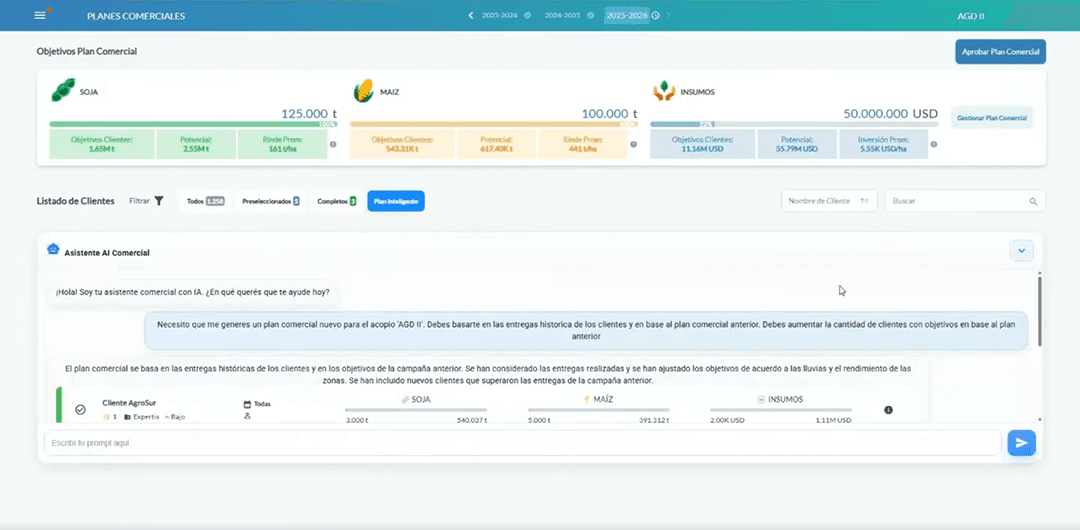1080x530 pixels.
Task: Expand the Bajo level indicator for AgroSur
Action: pyautogui.click(x=175, y=417)
